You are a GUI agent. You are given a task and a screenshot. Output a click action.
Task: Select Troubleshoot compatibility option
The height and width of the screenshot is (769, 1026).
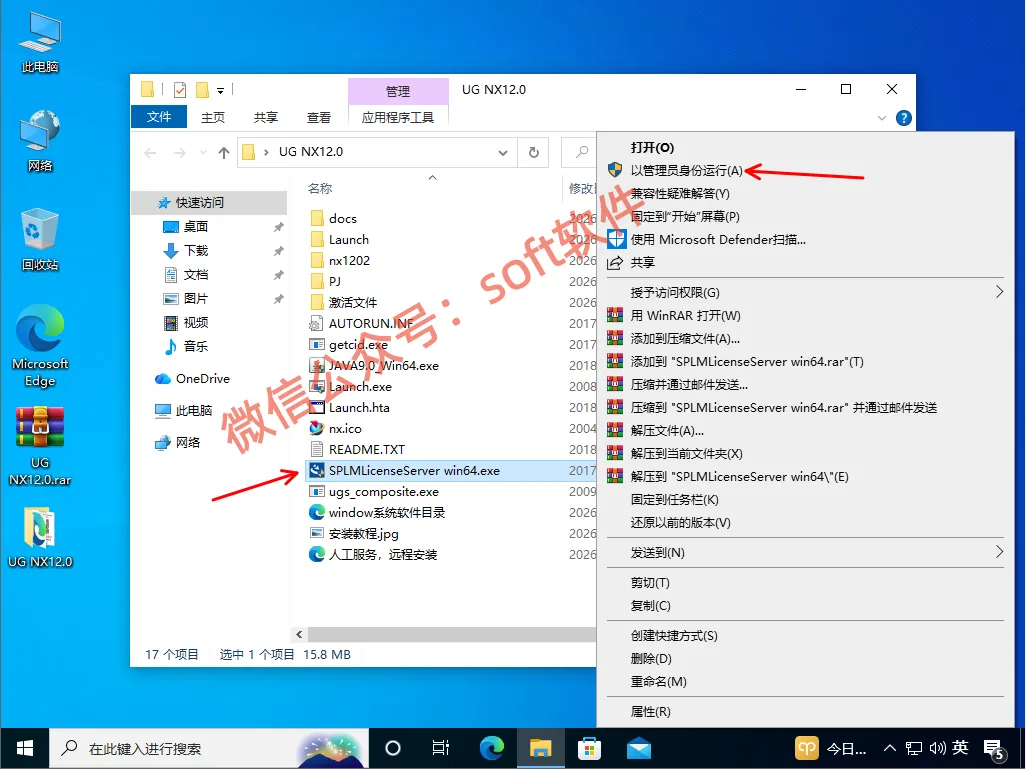(805, 194)
